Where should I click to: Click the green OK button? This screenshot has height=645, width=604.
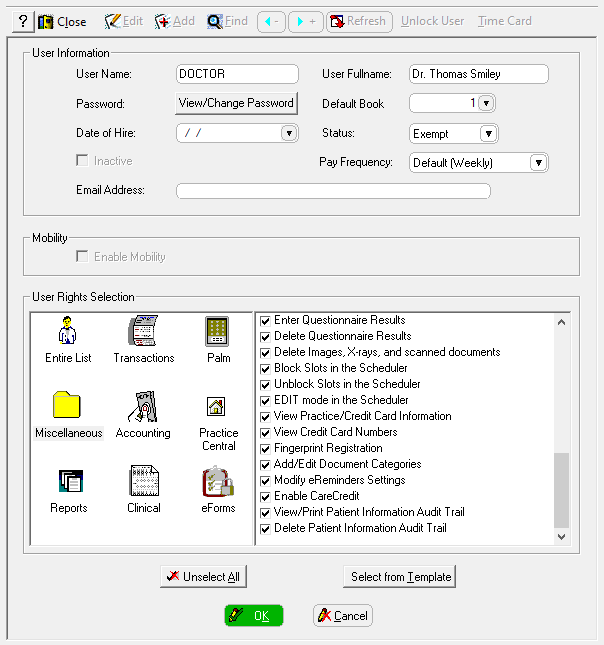(254, 615)
